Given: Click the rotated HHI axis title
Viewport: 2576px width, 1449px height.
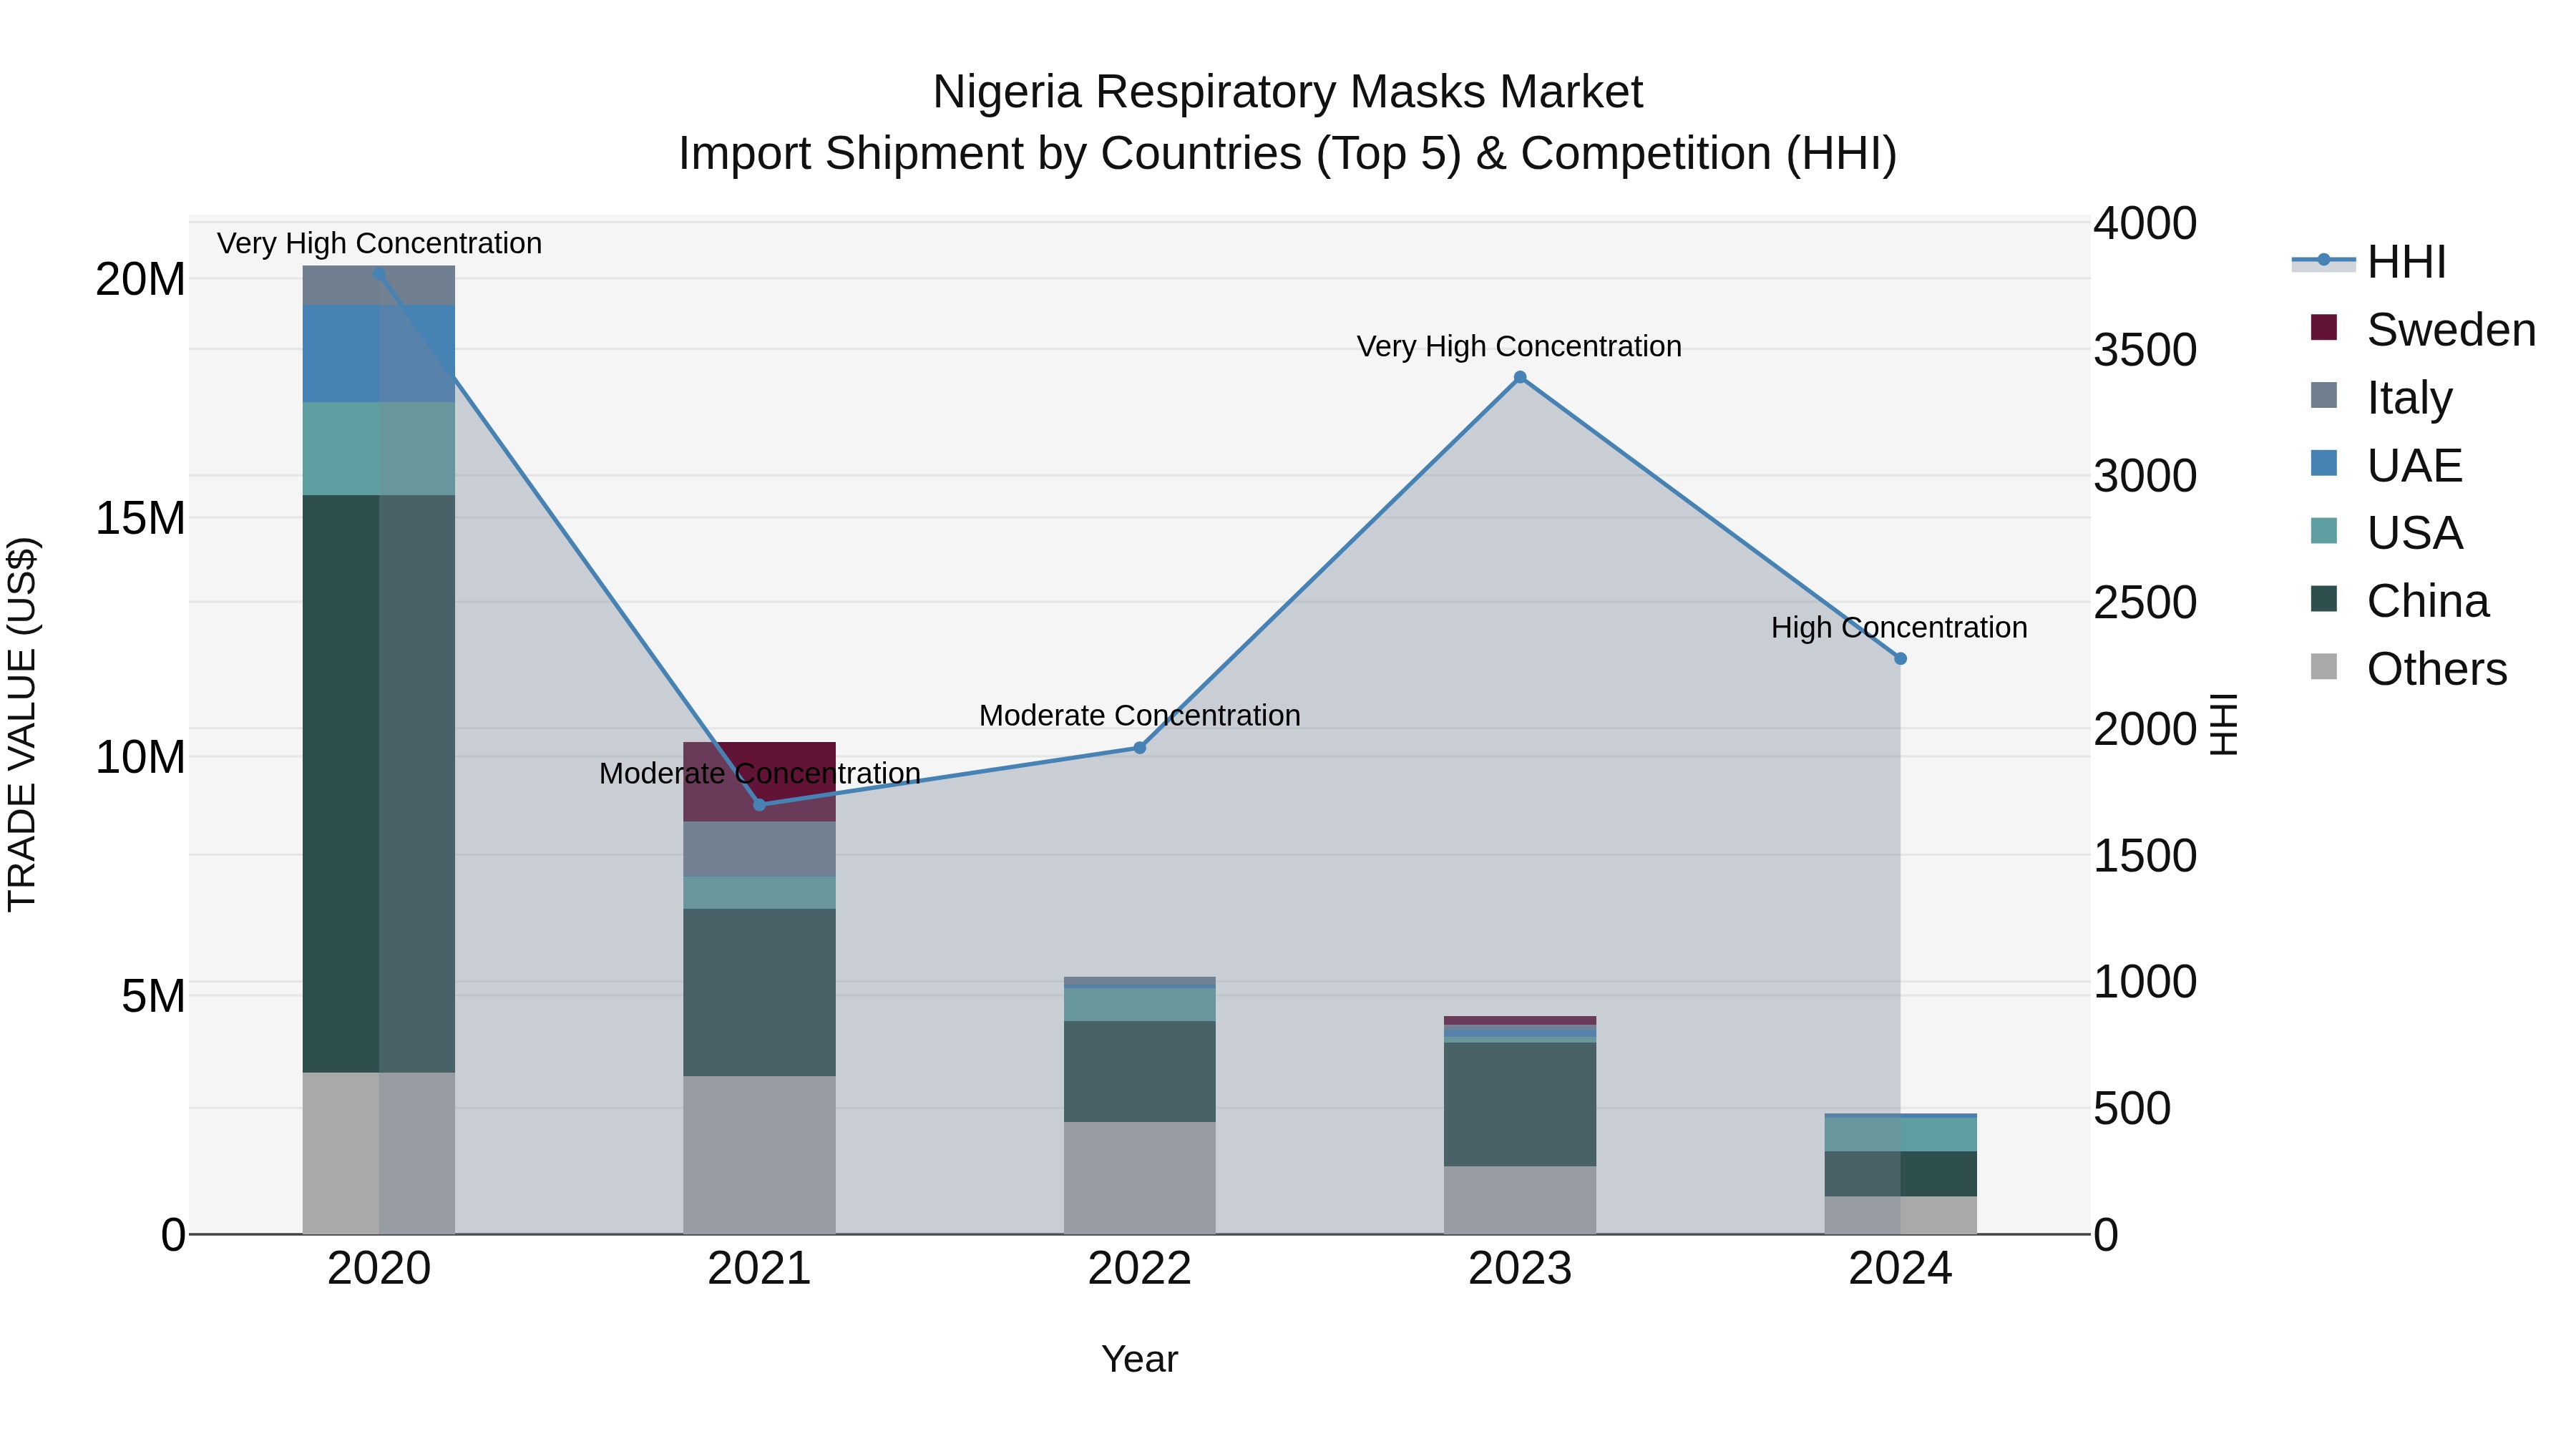Looking at the screenshot, I should (x=2222, y=724).
